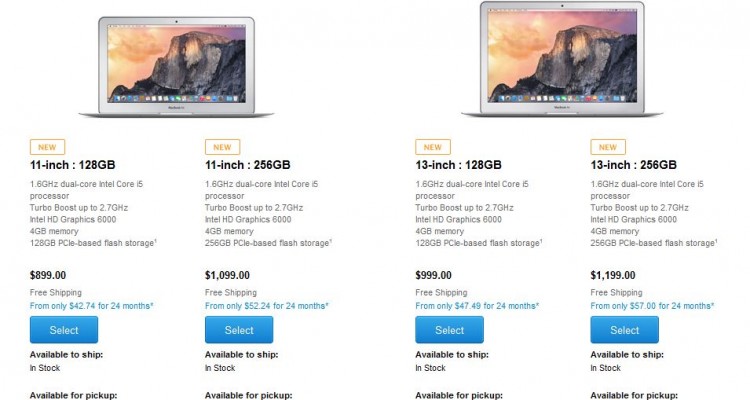Select the 13-inch 128GB model for $999.00

(x=449, y=330)
